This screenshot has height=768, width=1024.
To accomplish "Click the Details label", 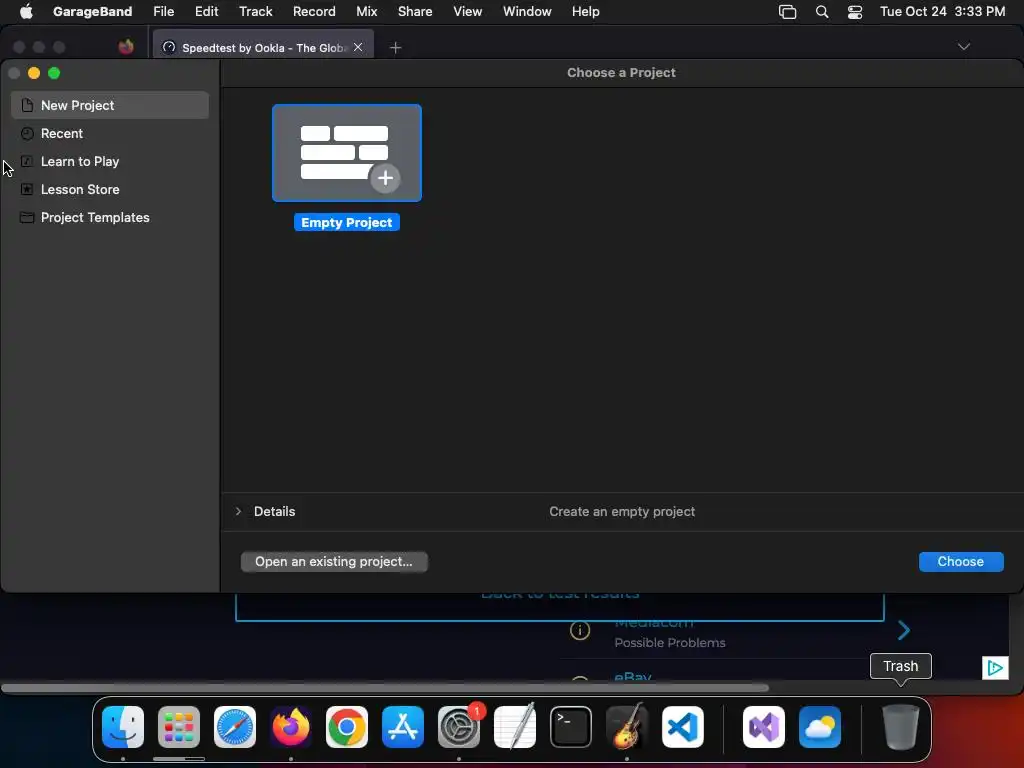I will click(274, 511).
